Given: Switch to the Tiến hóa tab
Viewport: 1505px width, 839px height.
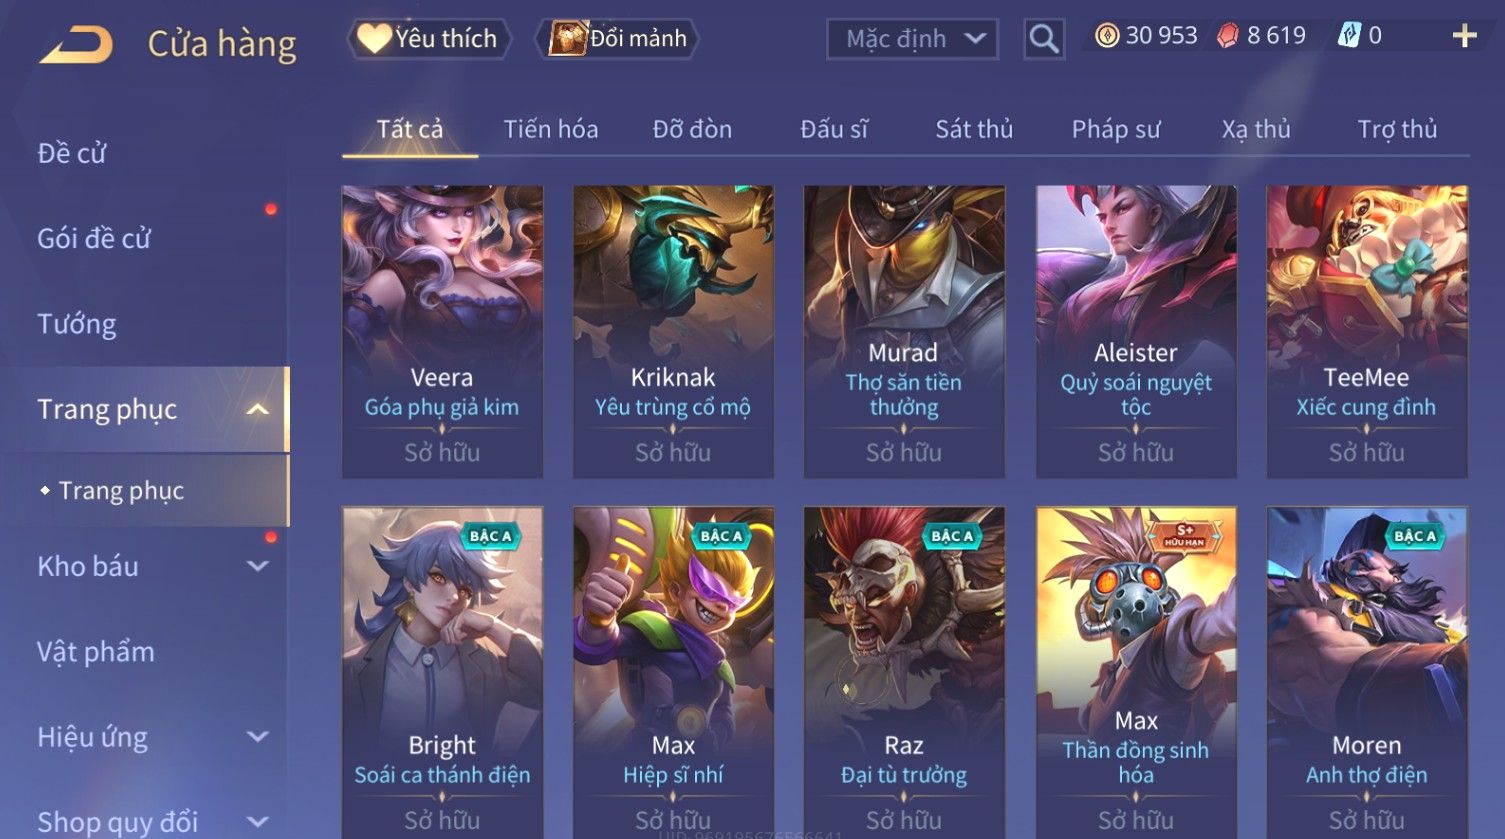Looking at the screenshot, I should [x=551, y=129].
